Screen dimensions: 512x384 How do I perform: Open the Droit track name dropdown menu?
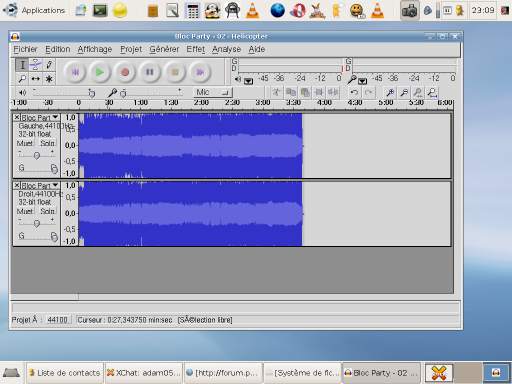[40, 185]
